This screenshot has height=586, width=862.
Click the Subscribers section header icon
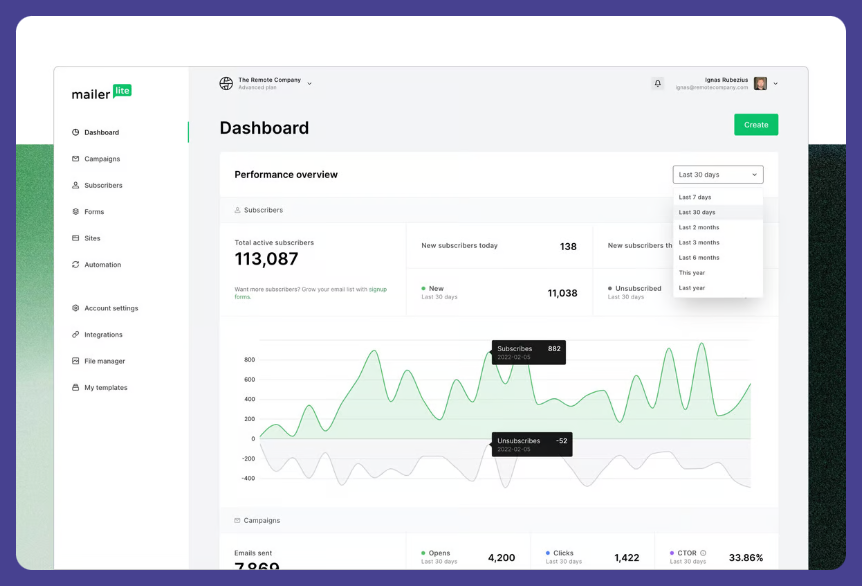237,210
